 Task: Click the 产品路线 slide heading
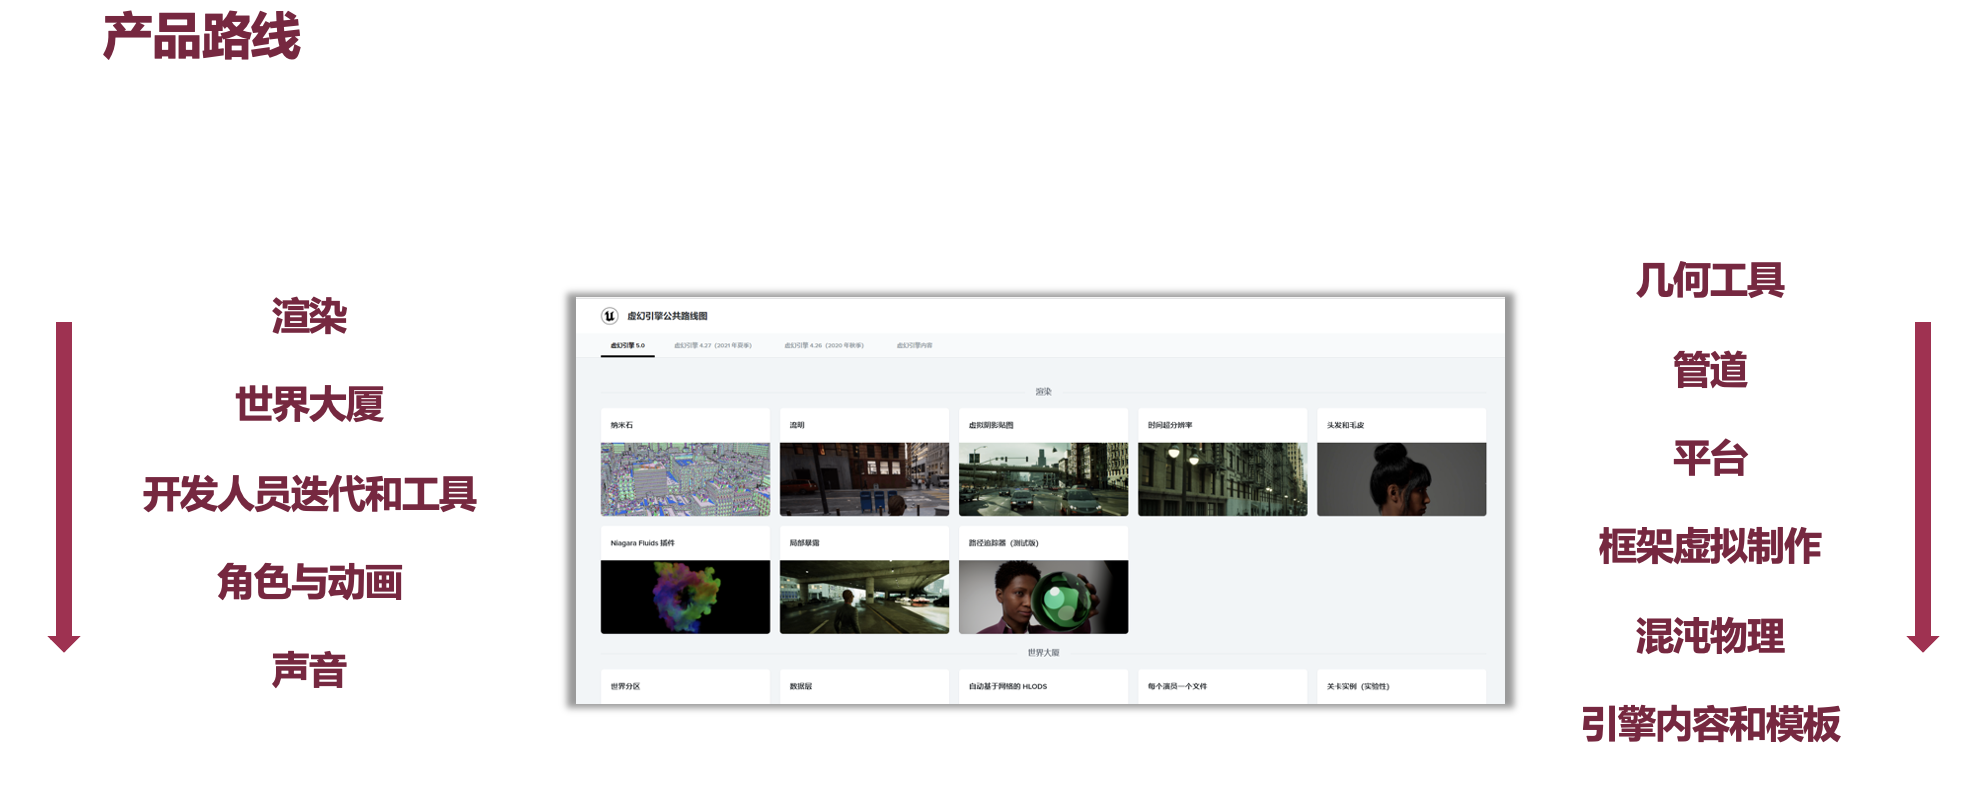(202, 37)
